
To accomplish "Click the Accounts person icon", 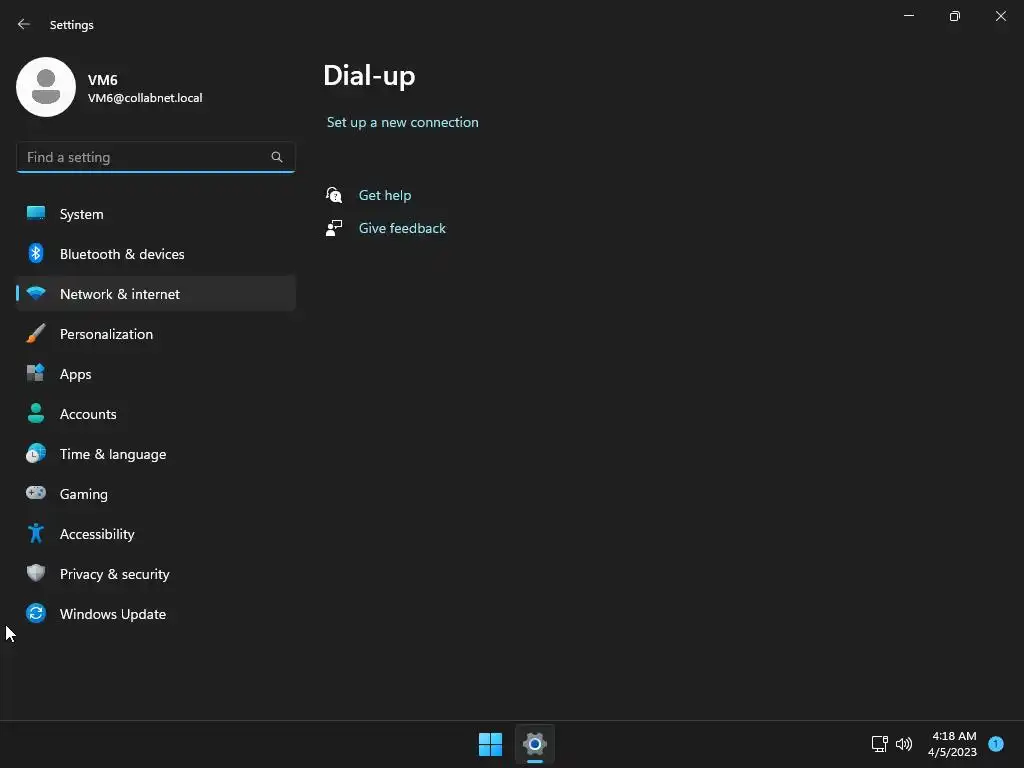I will (36, 413).
